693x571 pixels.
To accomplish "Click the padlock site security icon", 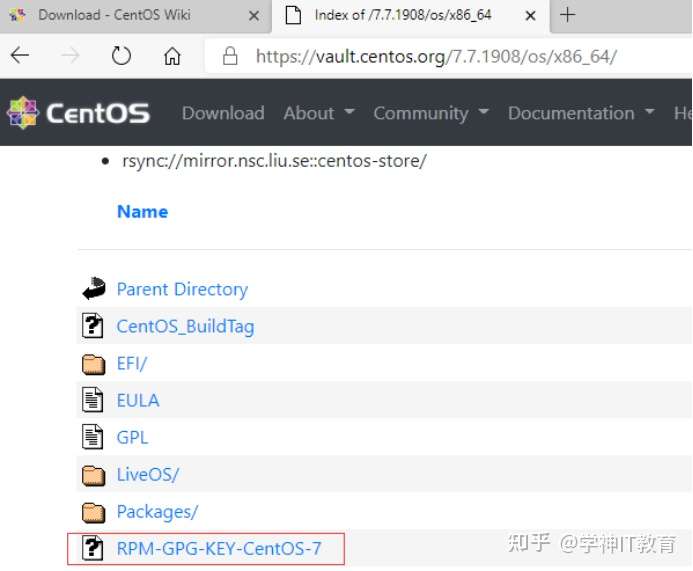I will click(230, 56).
